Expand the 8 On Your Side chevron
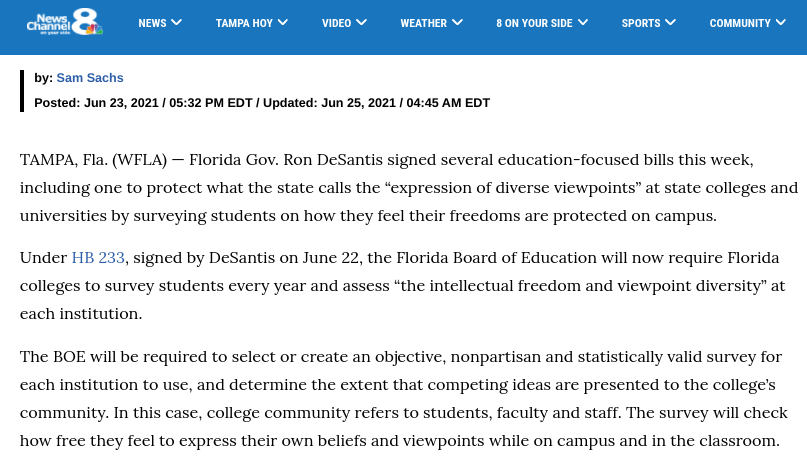This screenshot has width=807, height=467. point(582,22)
